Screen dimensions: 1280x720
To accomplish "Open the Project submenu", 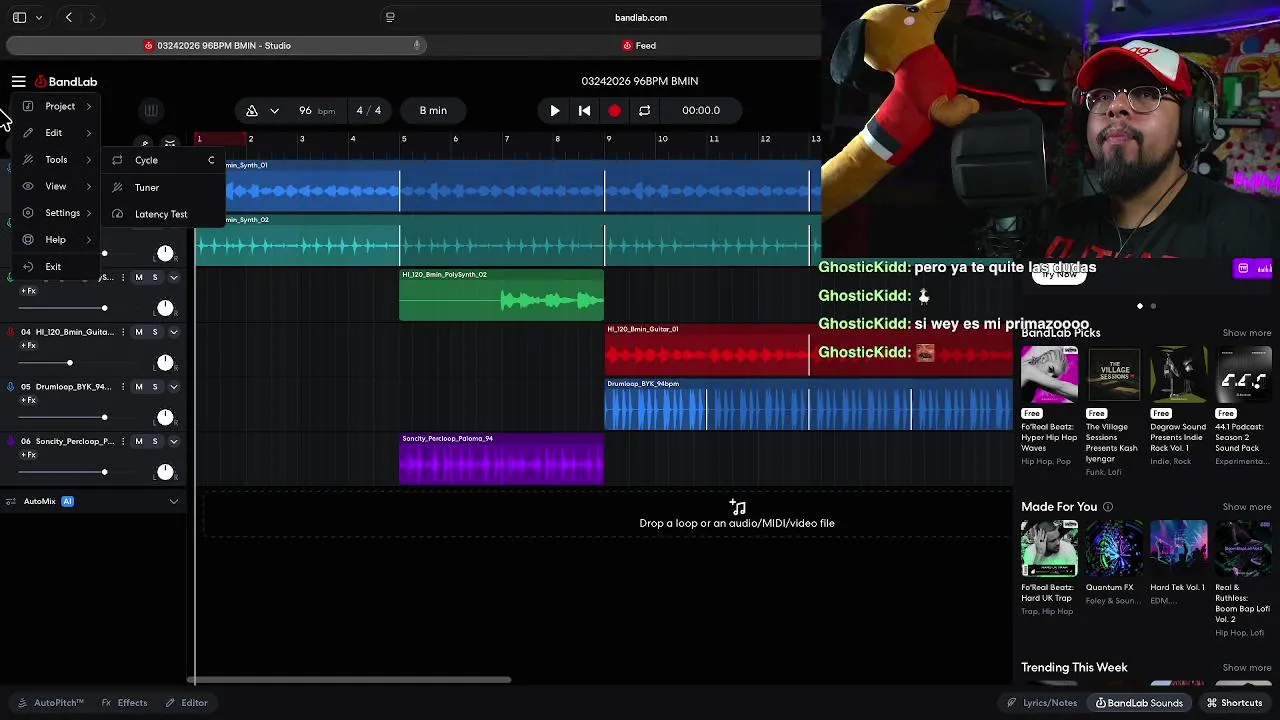I will (x=58, y=106).
